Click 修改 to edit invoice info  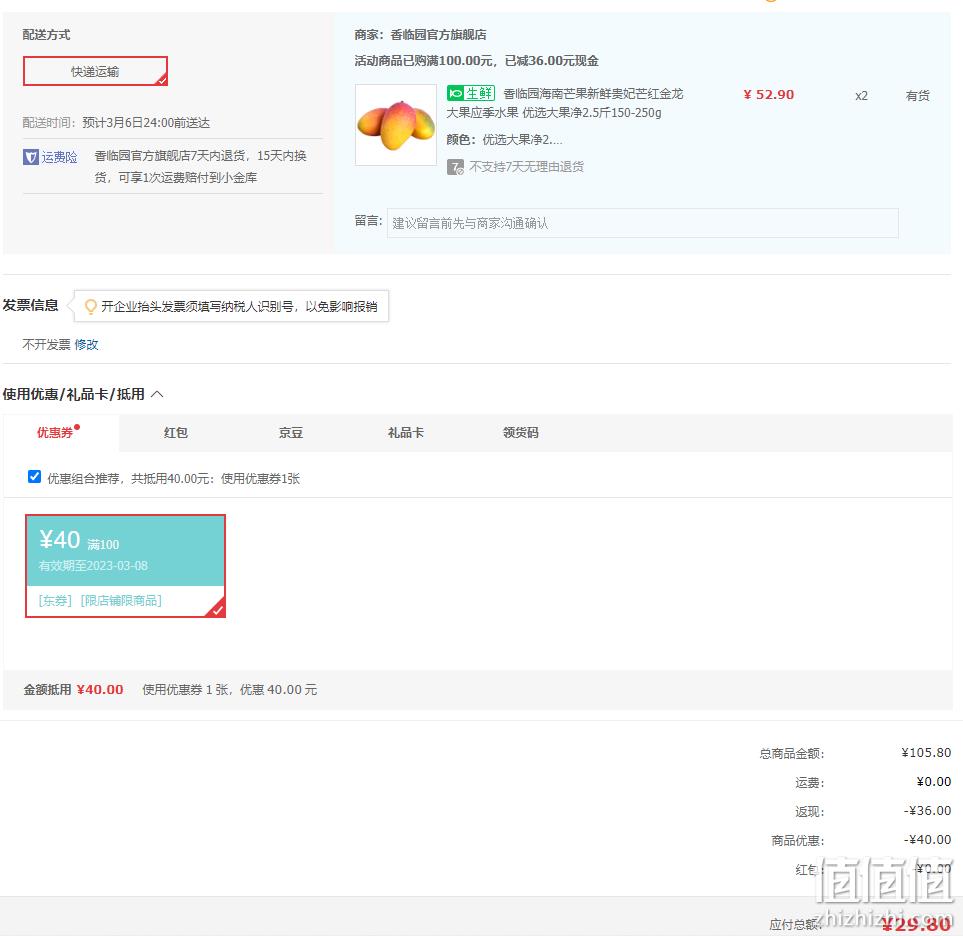coord(87,345)
